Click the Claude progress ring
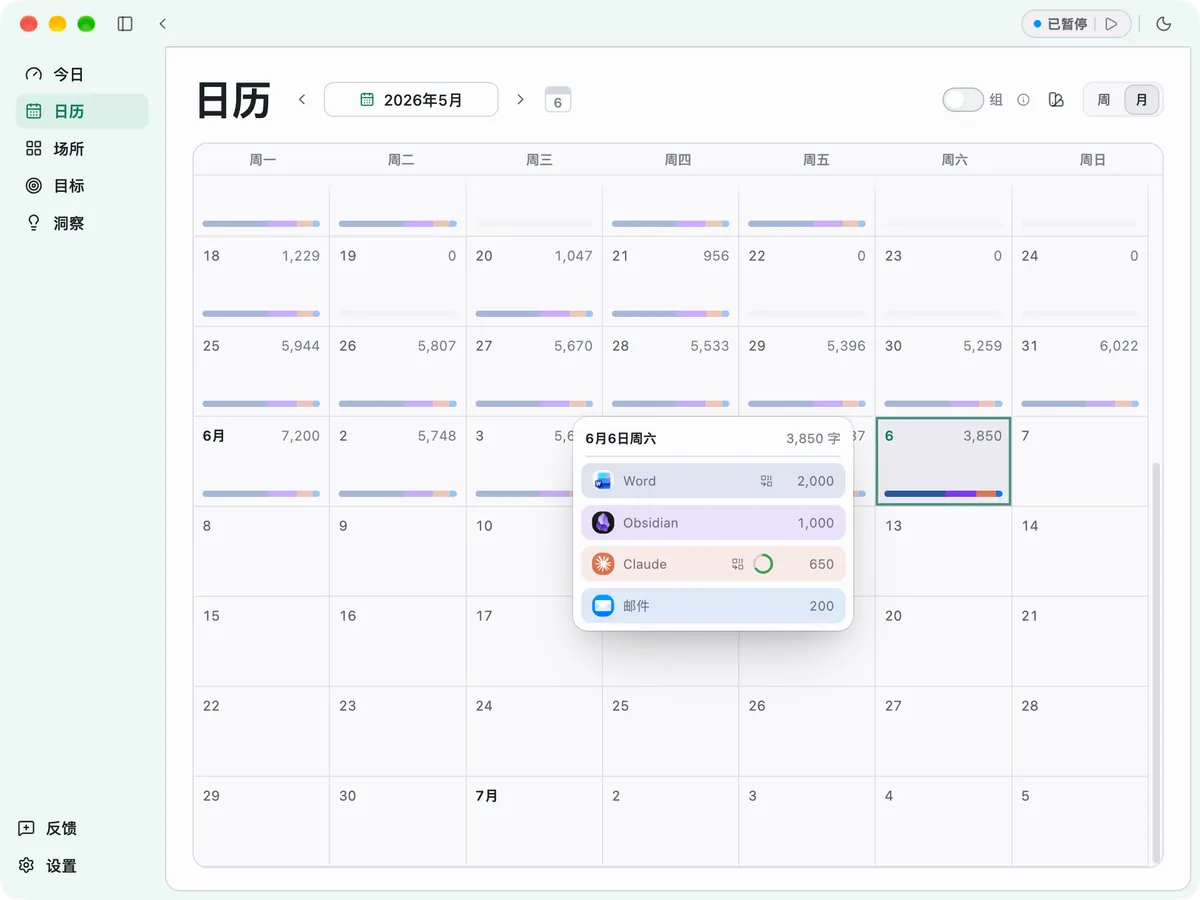The image size is (1200, 900). tap(763, 564)
